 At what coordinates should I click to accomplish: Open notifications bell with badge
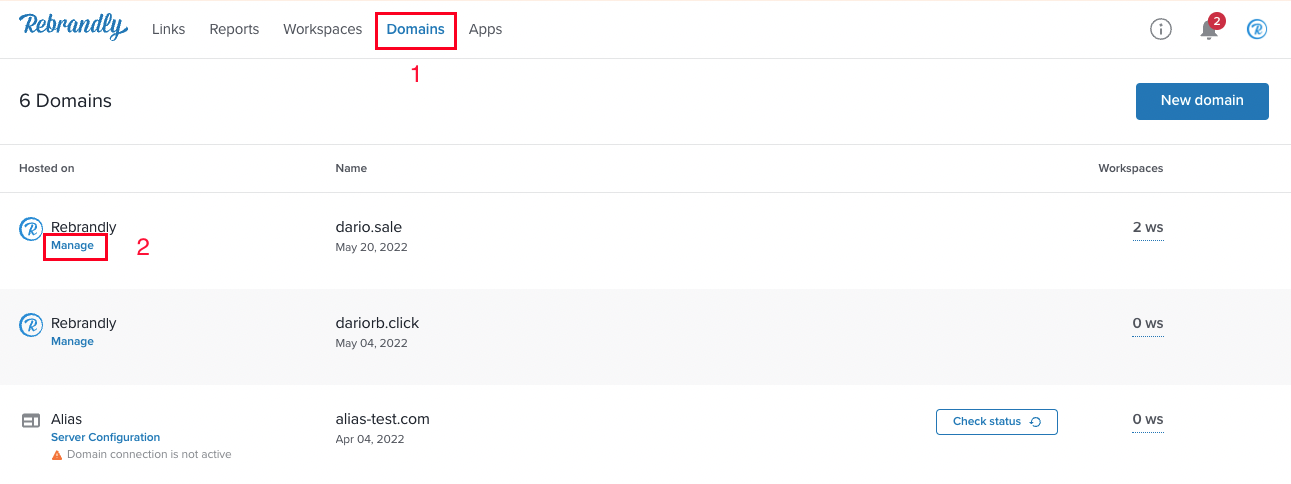pyautogui.click(x=1210, y=28)
